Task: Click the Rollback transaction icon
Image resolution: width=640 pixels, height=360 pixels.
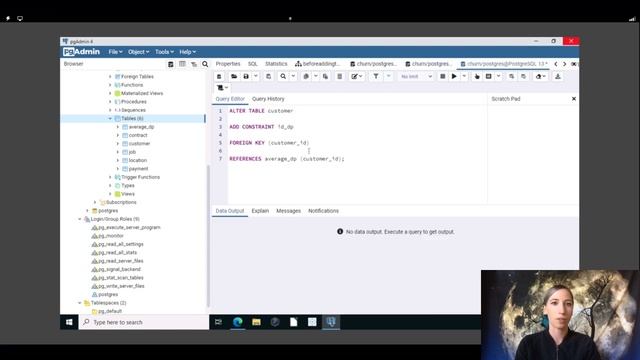Action: click(x=523, y=76)
